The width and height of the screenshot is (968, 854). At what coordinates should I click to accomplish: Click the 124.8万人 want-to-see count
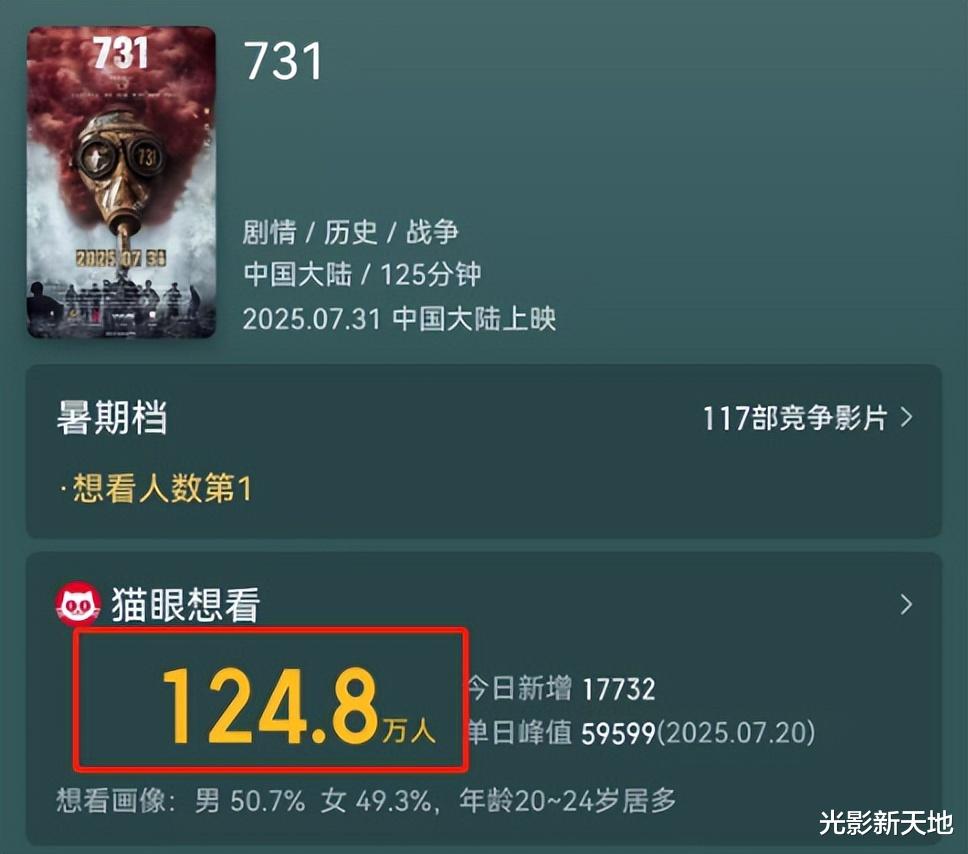298,705
